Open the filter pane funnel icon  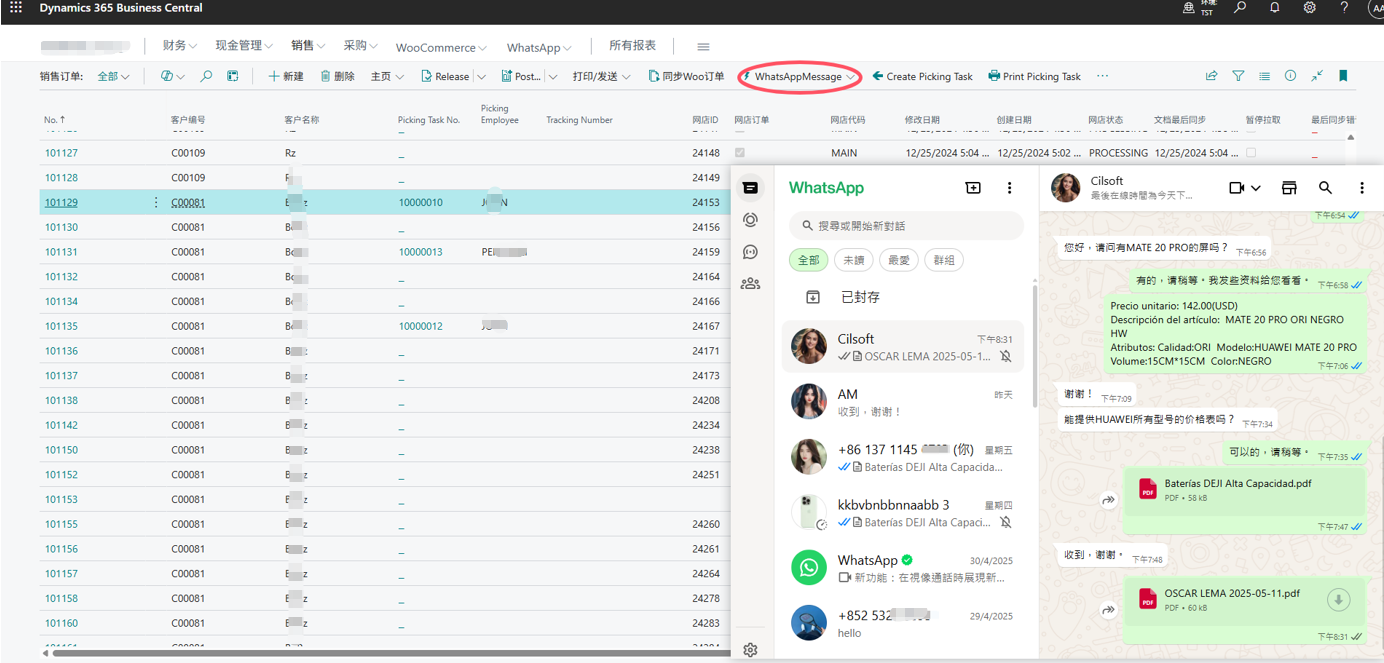(1238, 76)
